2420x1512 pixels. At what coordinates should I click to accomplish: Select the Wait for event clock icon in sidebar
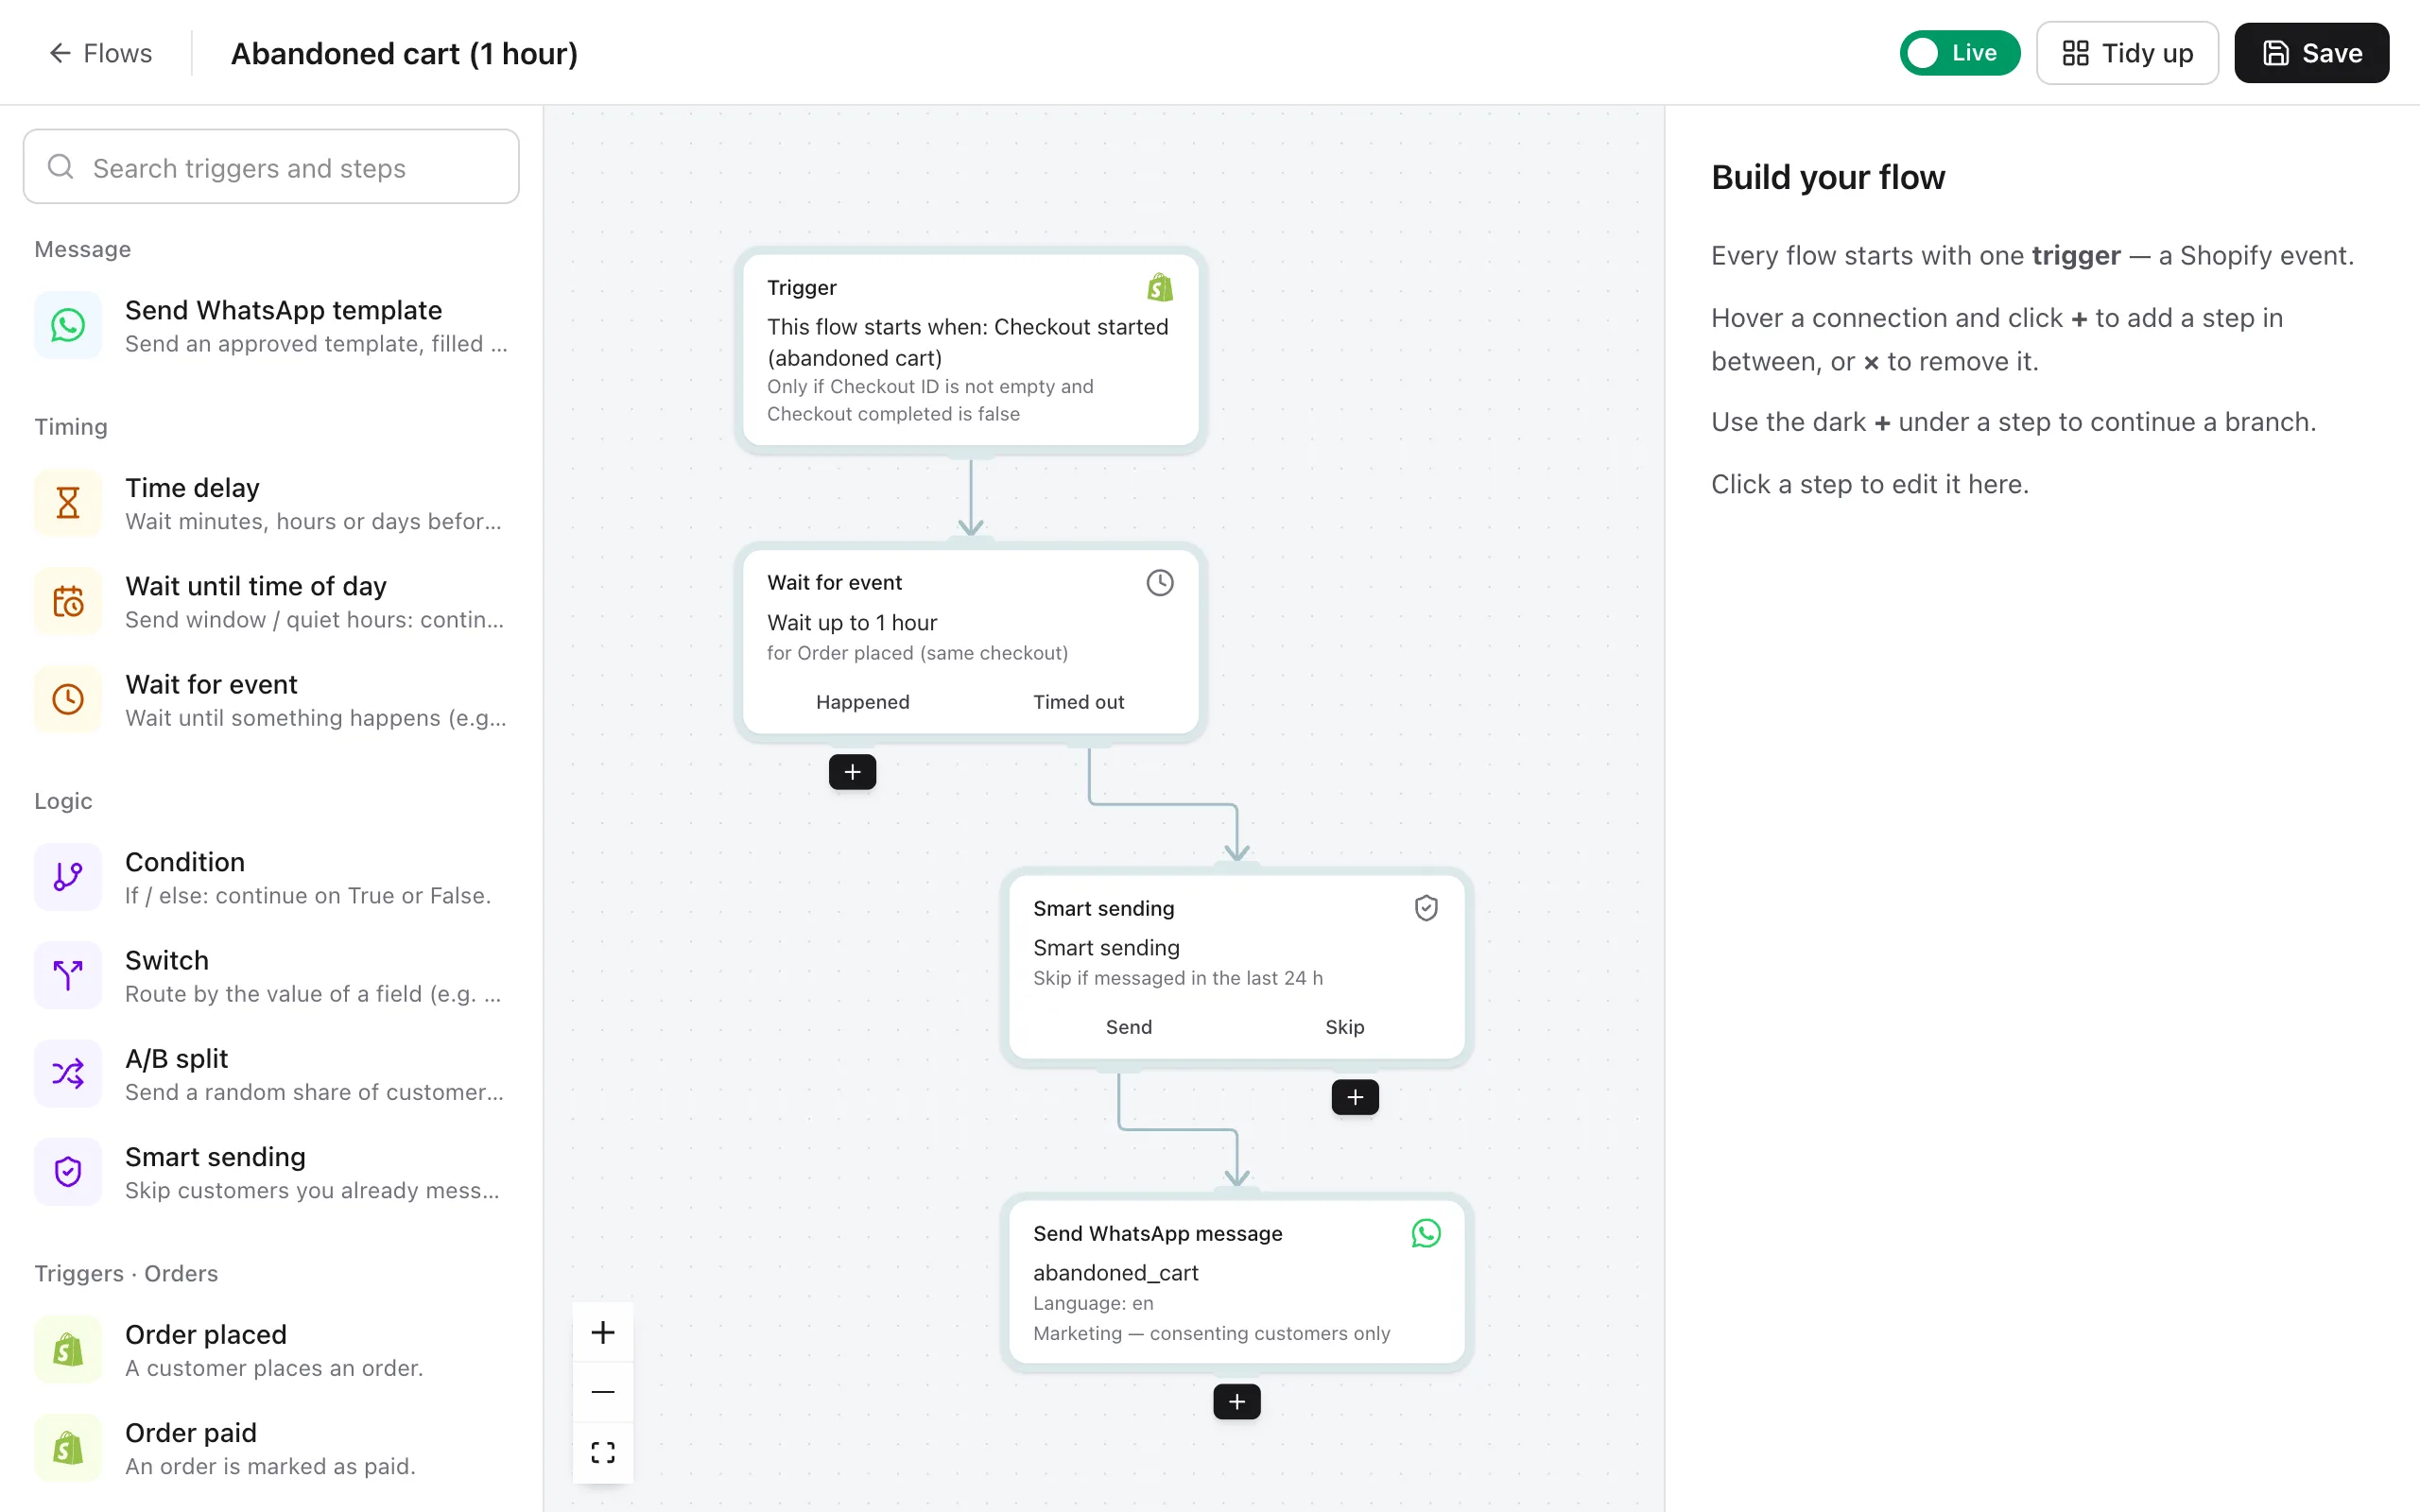point(68,699)
